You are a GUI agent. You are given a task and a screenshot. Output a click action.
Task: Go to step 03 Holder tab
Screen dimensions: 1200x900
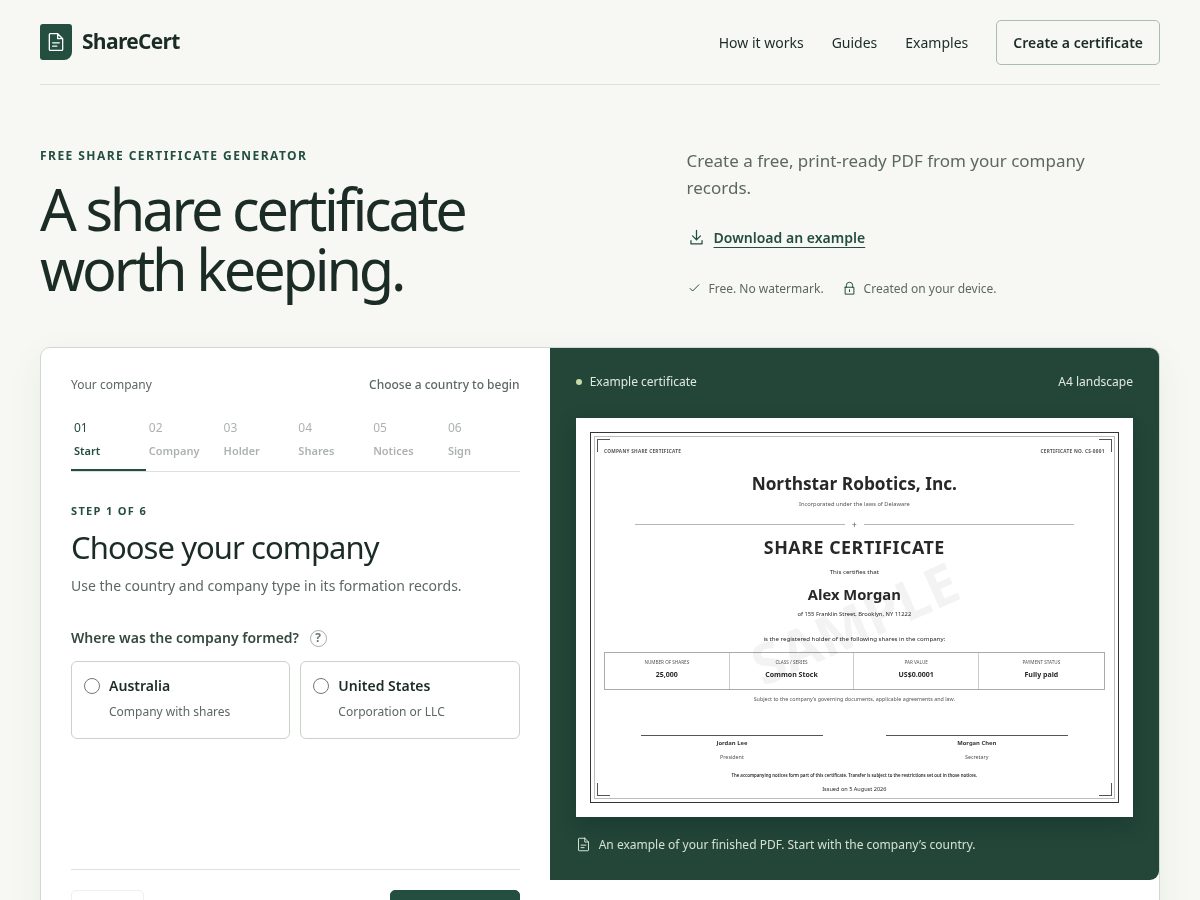258,439
